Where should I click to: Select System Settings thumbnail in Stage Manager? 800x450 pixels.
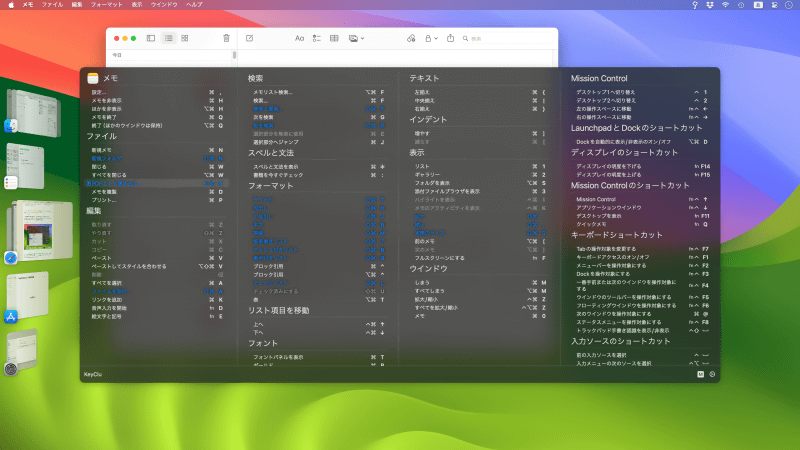(x=22, y=350)
